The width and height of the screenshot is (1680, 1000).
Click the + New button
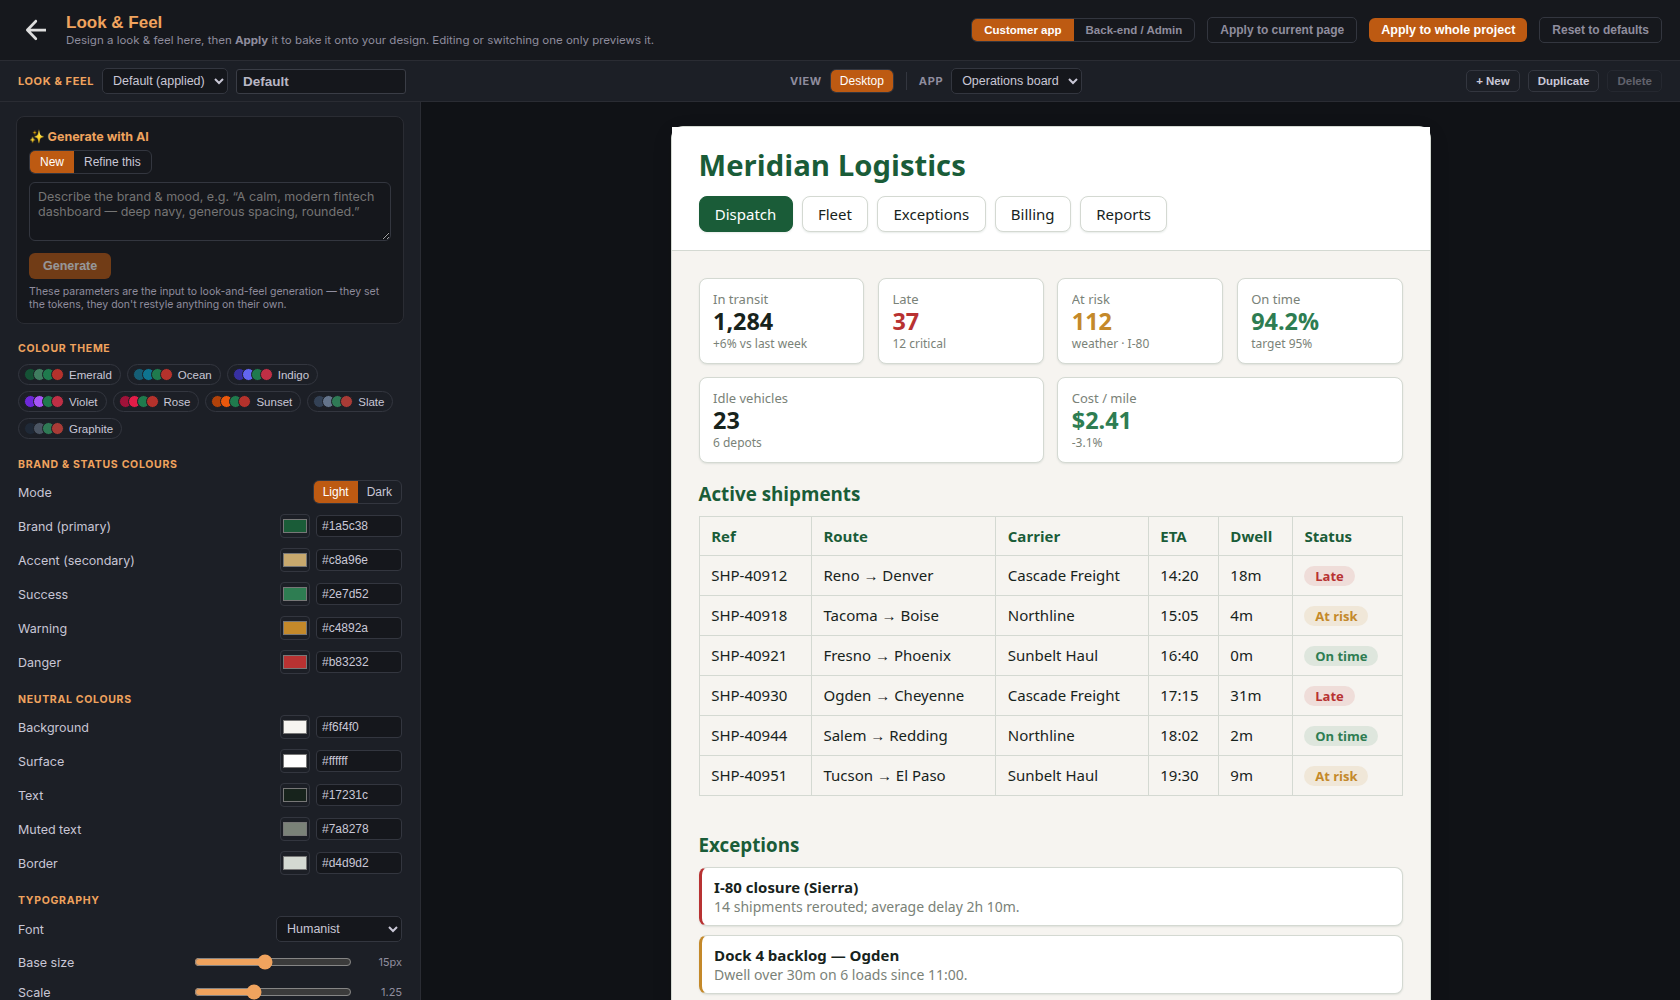(x=1493, y=81)
